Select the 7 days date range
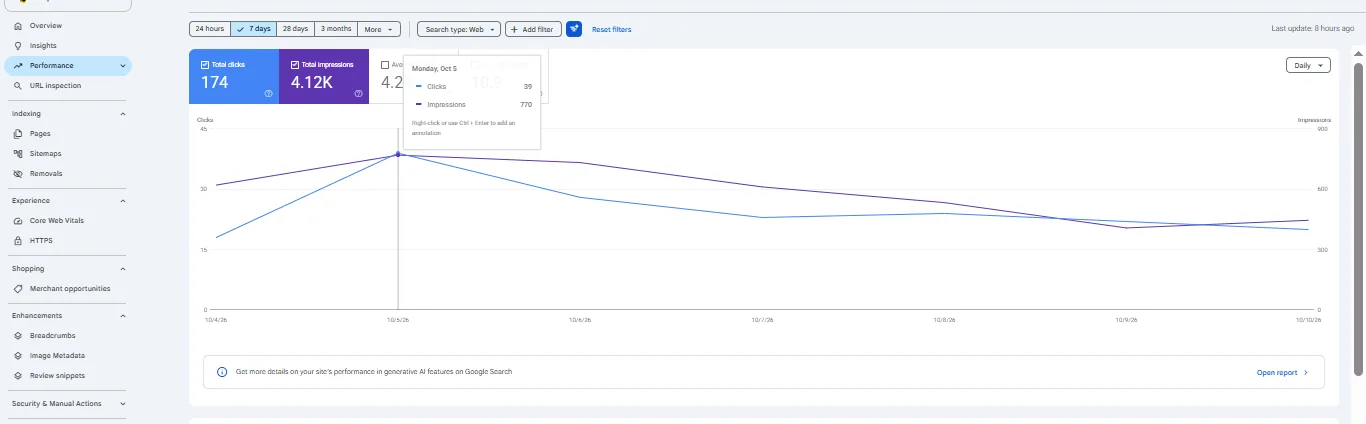The image size is (1366, 424). (x=254, y=29)
